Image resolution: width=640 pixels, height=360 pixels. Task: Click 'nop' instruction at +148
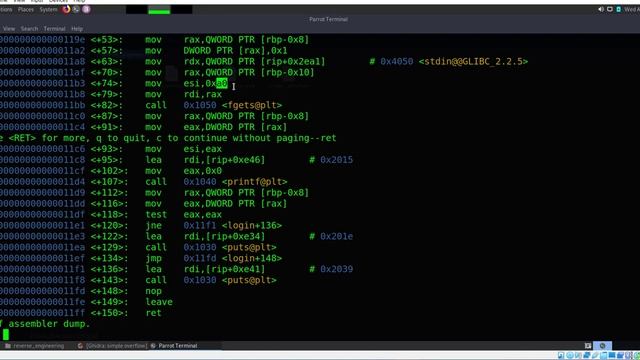pos(153,291)
